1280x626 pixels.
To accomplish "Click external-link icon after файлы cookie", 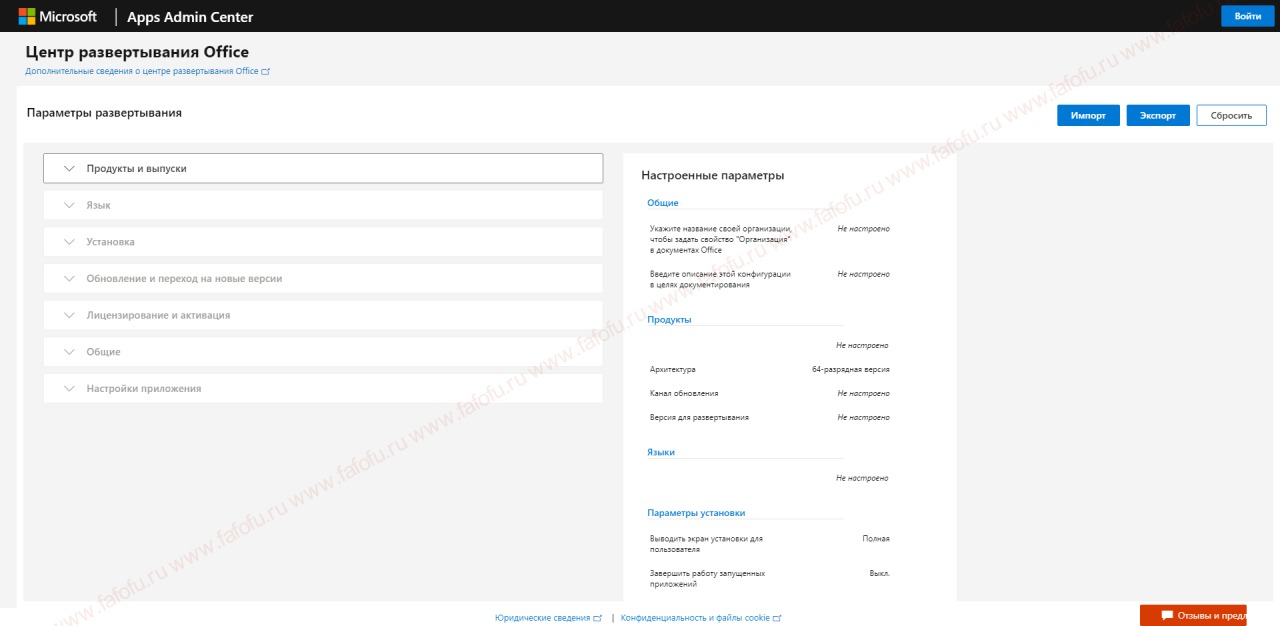I will [x=777, y=618].
